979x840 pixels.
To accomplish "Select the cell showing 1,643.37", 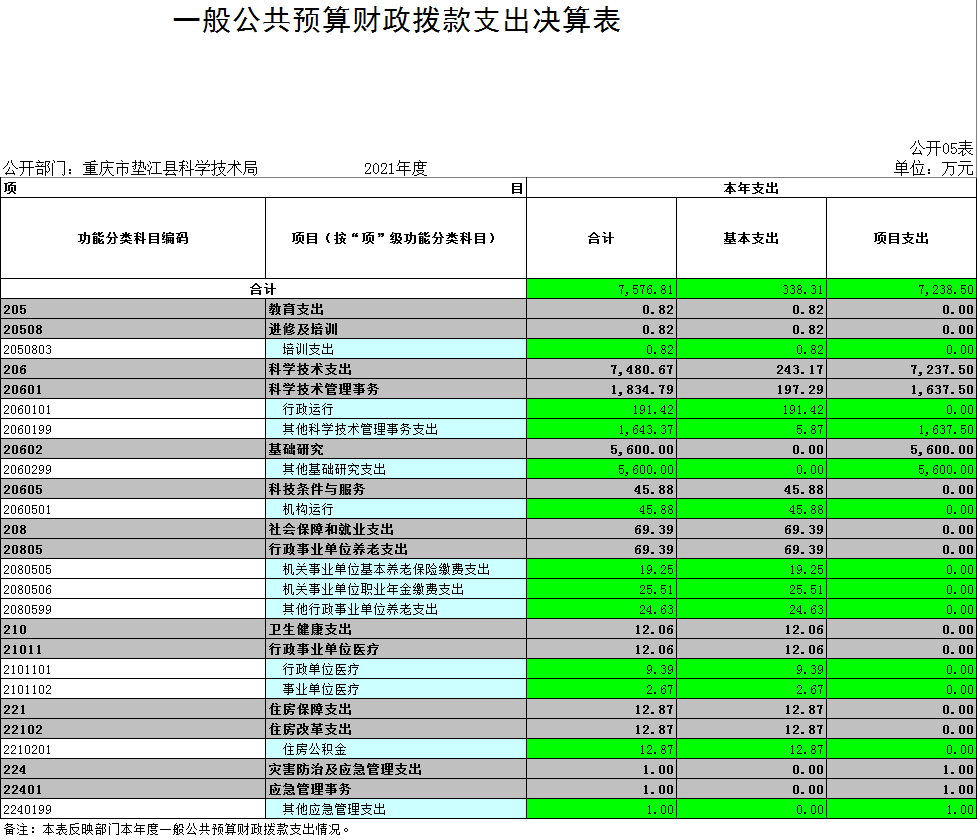I will [601, 429].
